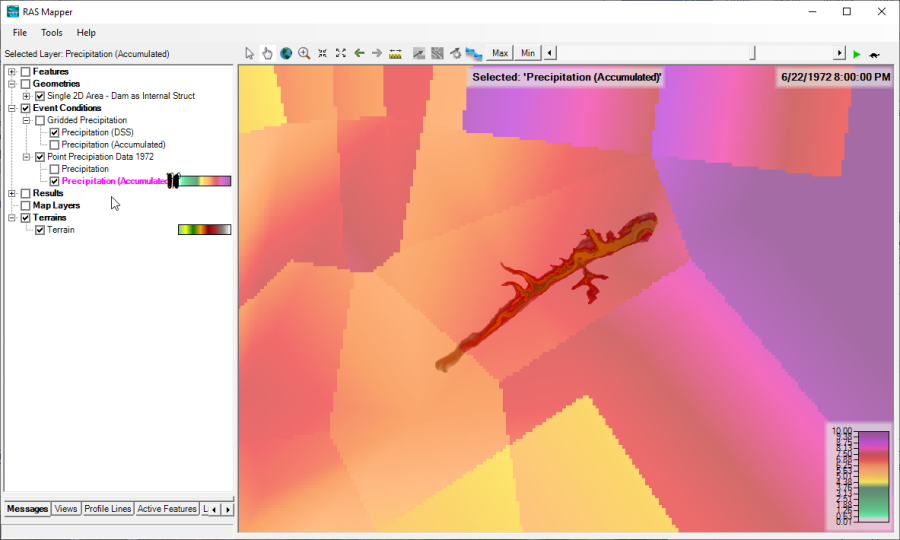Image resolution: width=900 pixels, height=540 pixels.
Task: Click the Max button
Action: coord(500,53)
